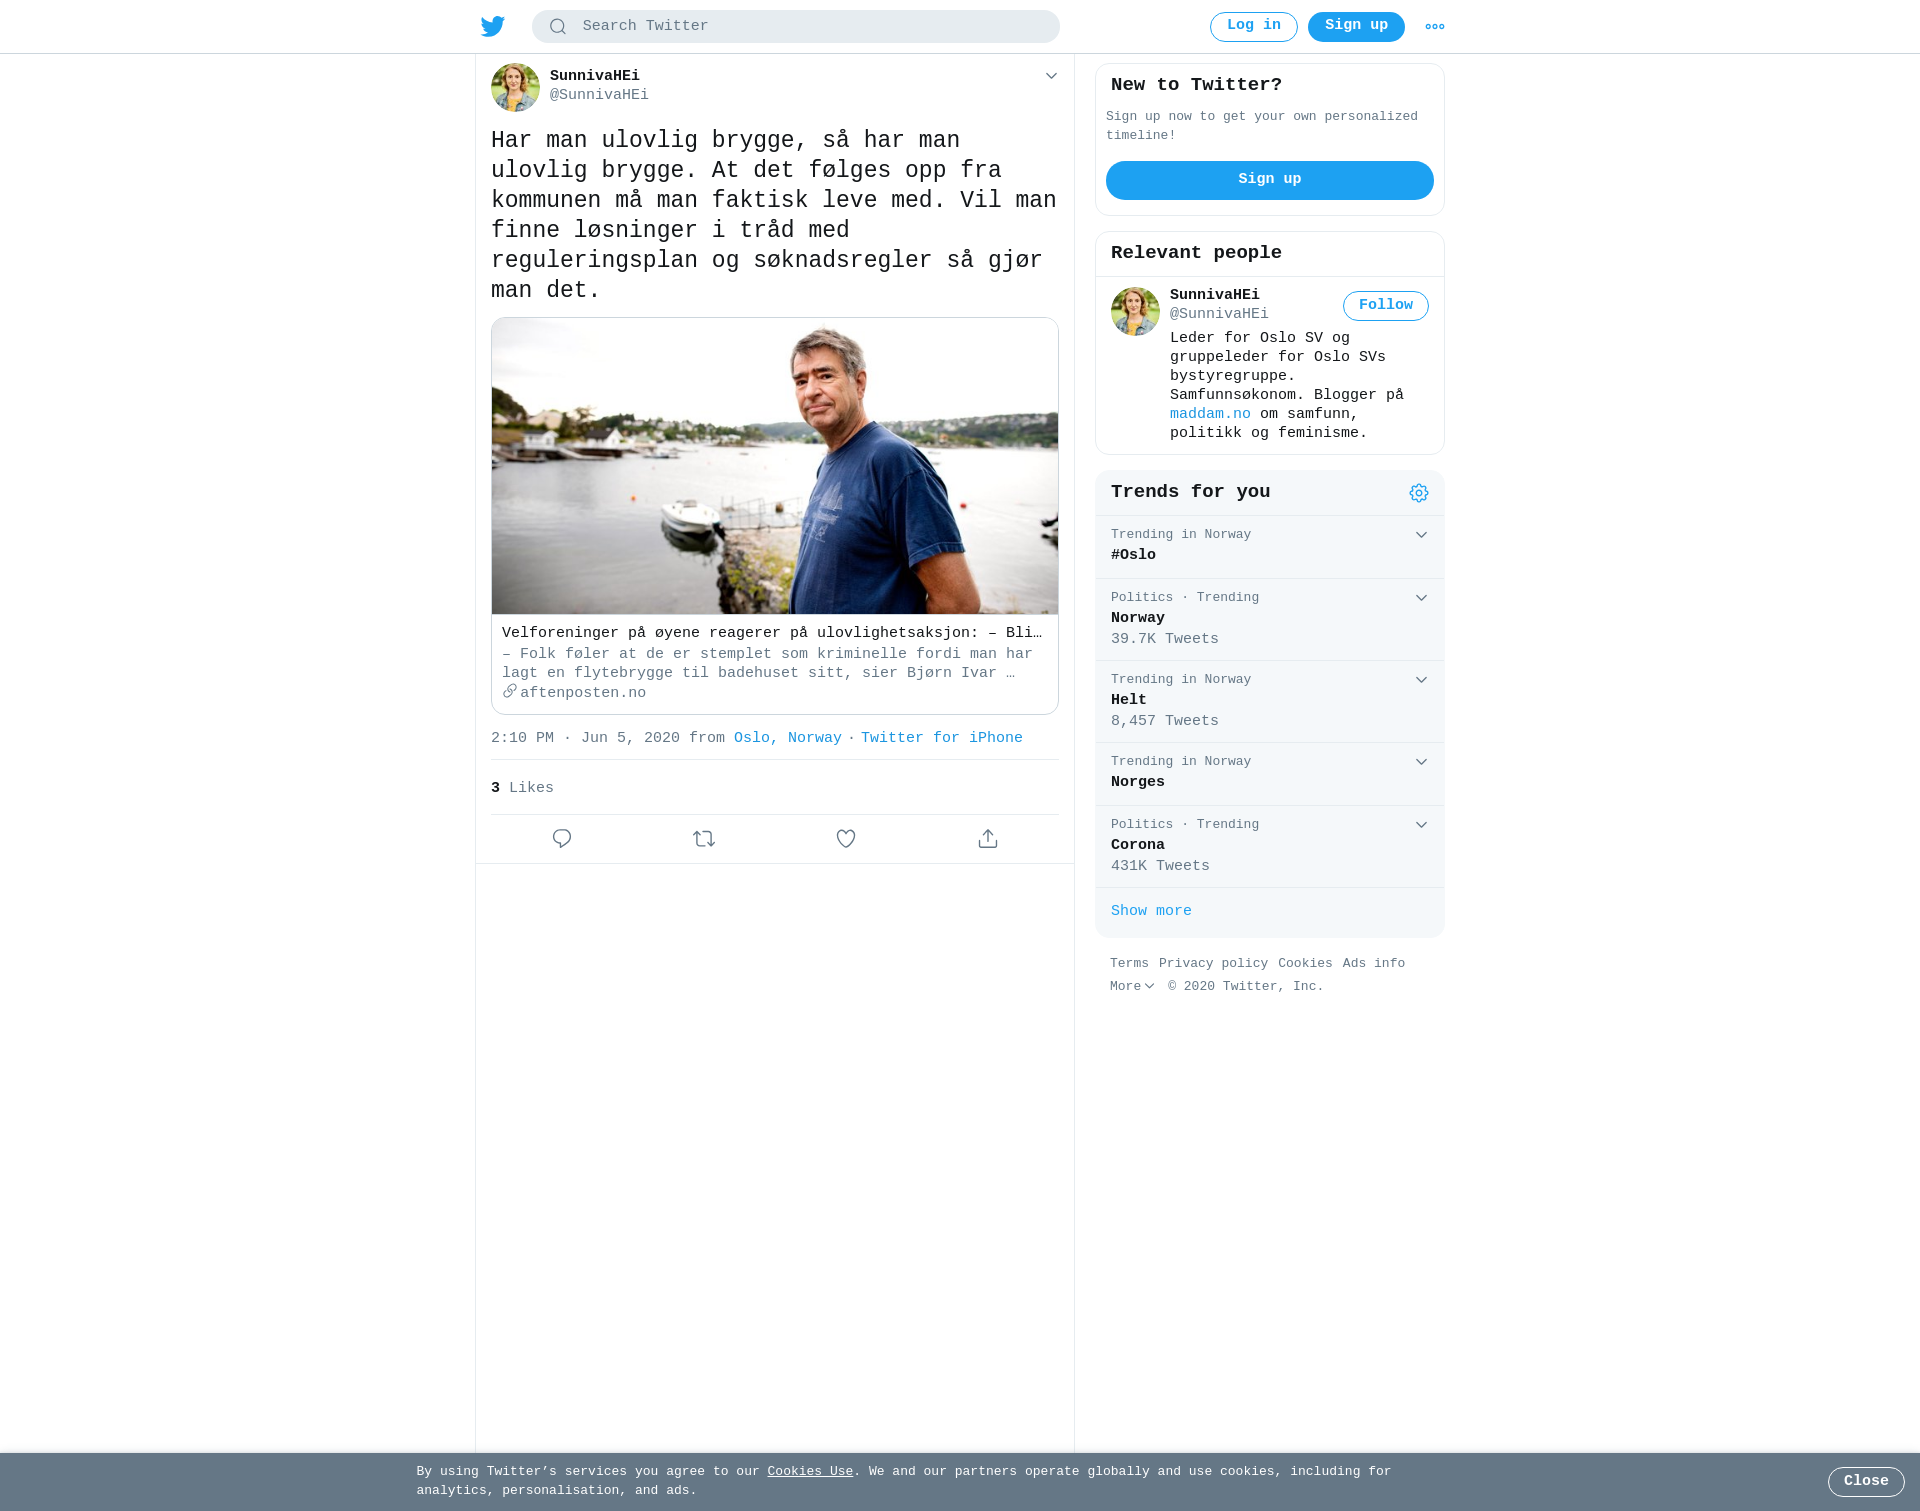
Task: Show more trends
Action: click(1151, 911)
